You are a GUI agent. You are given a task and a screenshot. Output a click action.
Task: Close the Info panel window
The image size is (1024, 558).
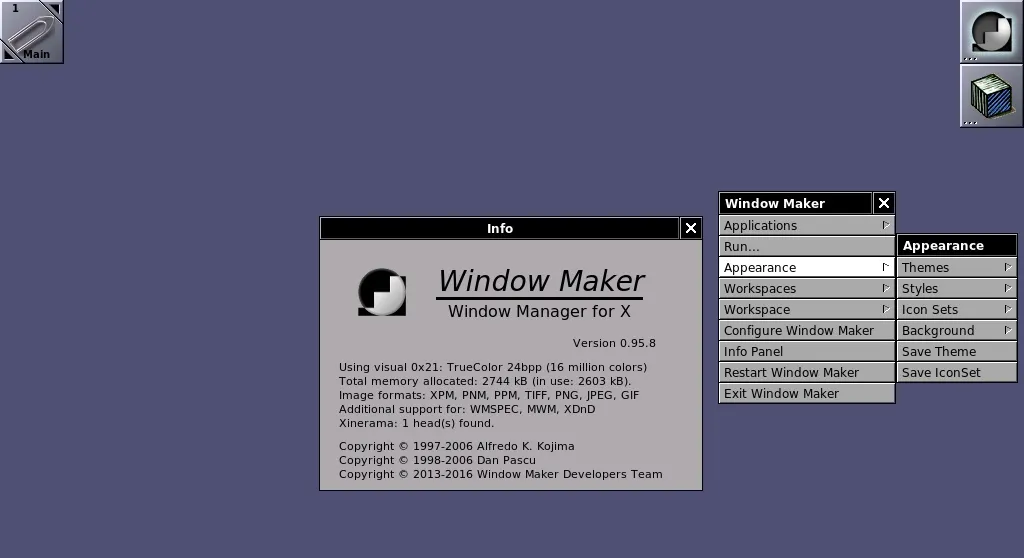[691, 228]
